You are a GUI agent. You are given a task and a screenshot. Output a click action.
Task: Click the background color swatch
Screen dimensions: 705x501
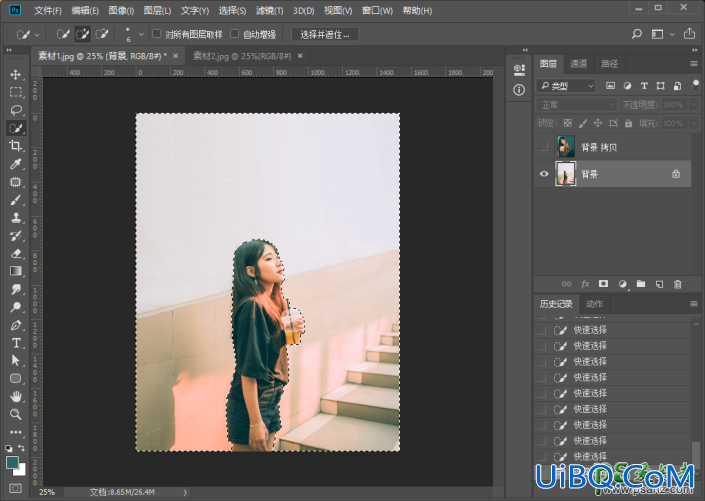[21, 470]
